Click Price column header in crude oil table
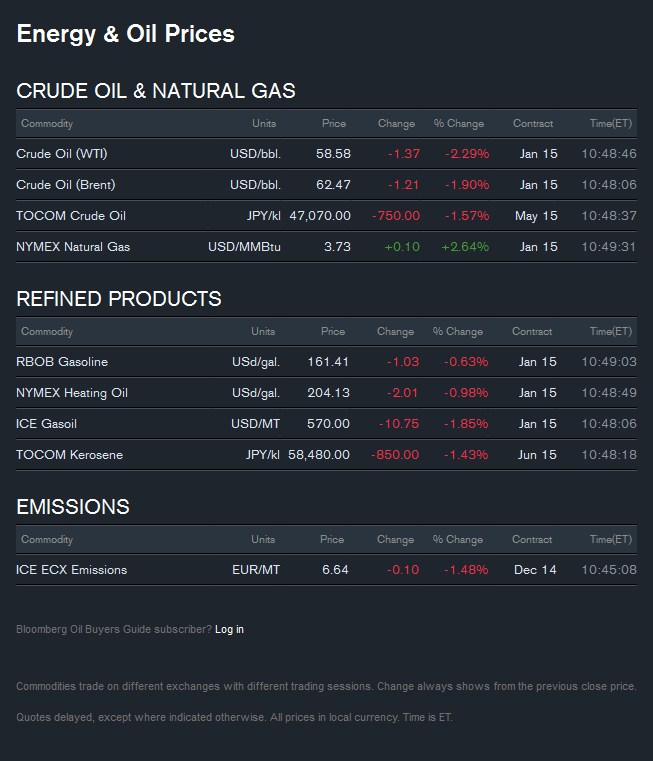This screenshot has width=653, height=761. pos(333,124)
